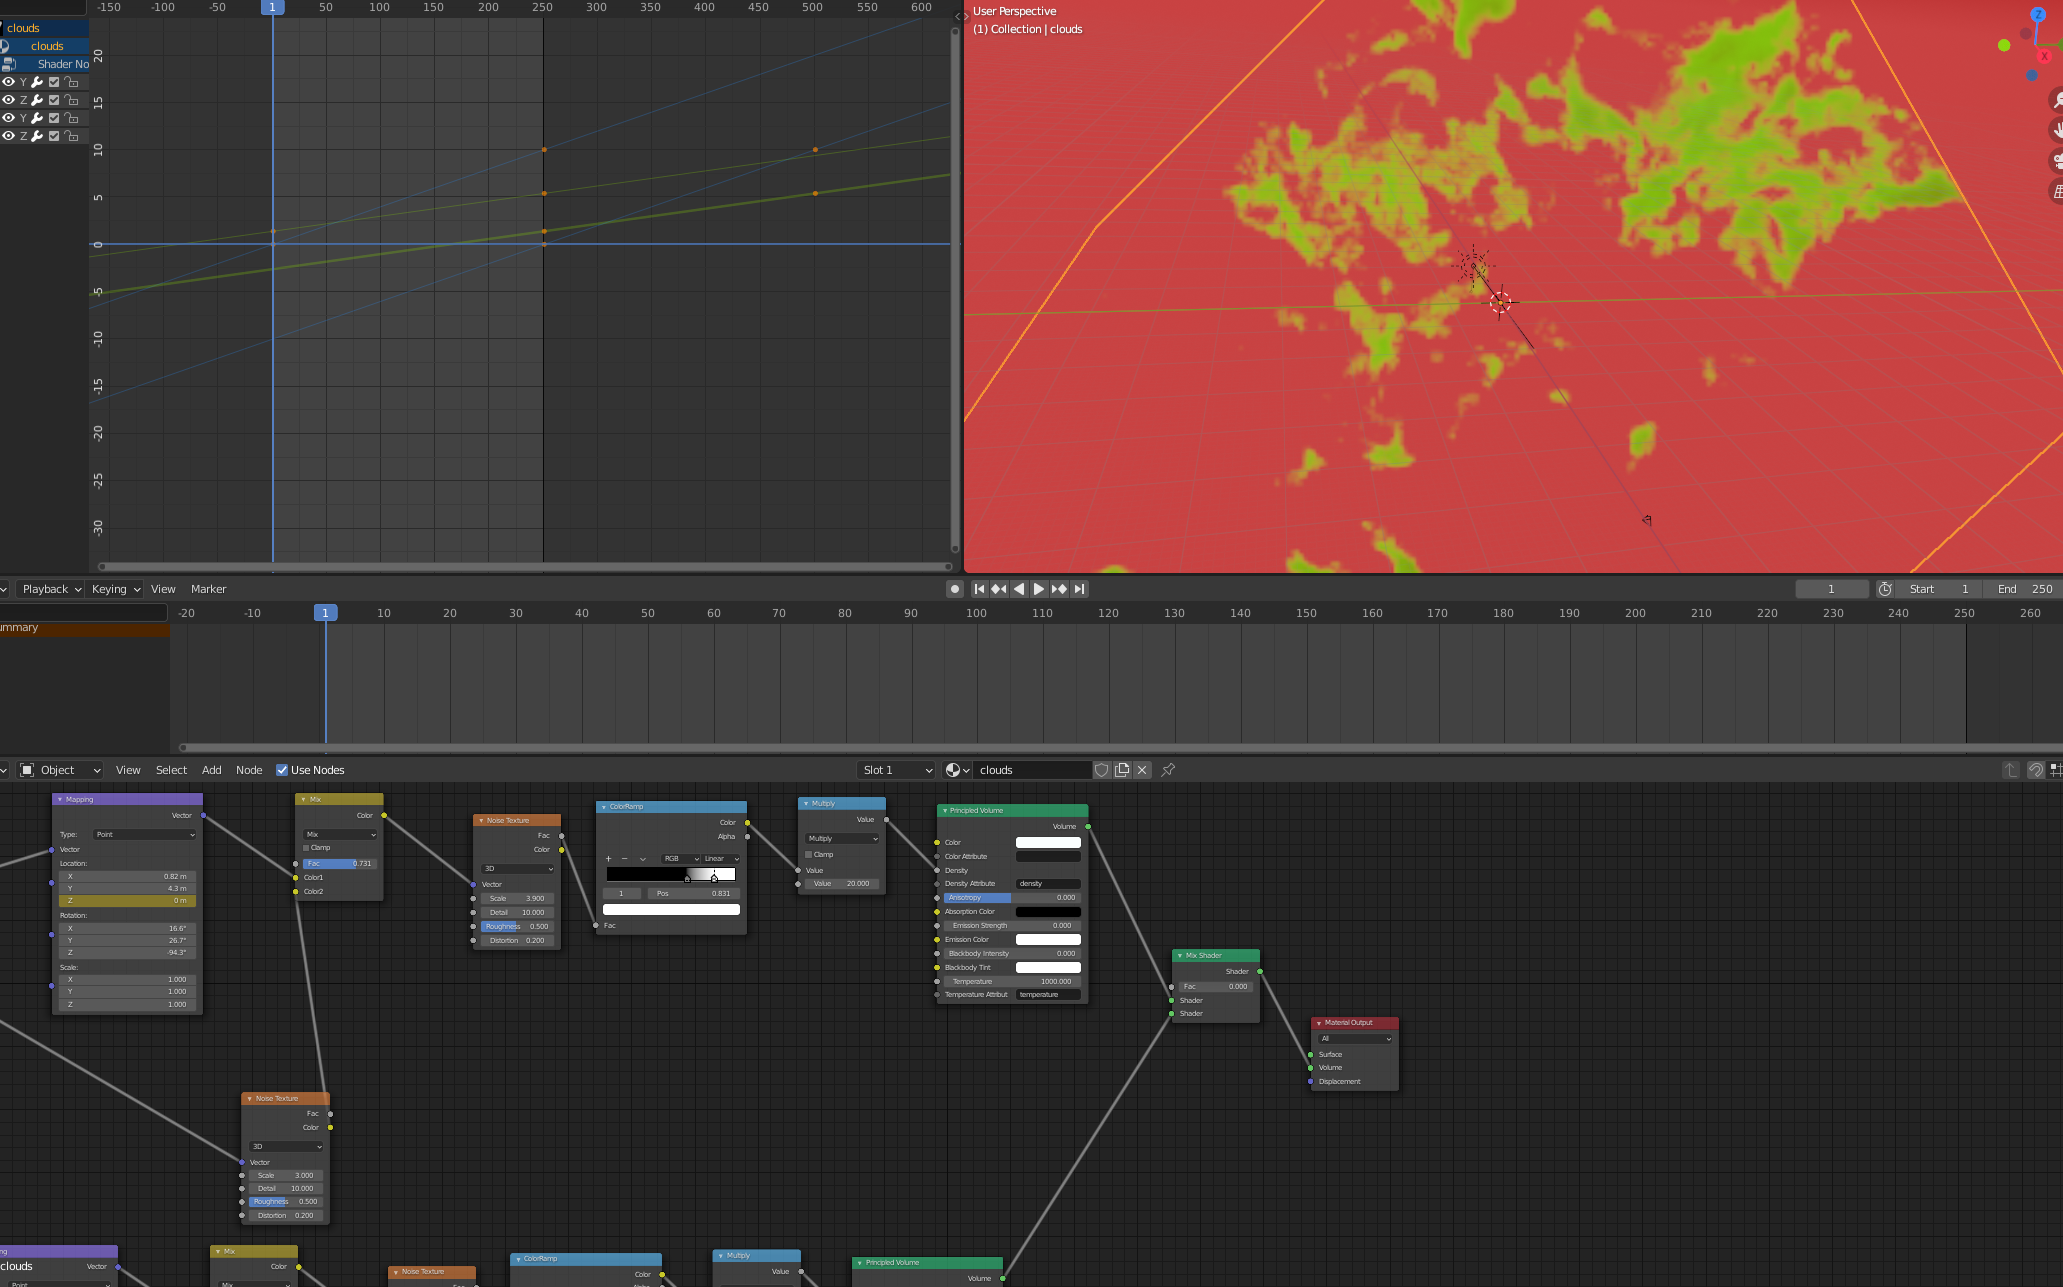This screenshot has width=2063, height=1287.
Task: Open the Add menu in the node editor
Action: [x=211, y=770]
